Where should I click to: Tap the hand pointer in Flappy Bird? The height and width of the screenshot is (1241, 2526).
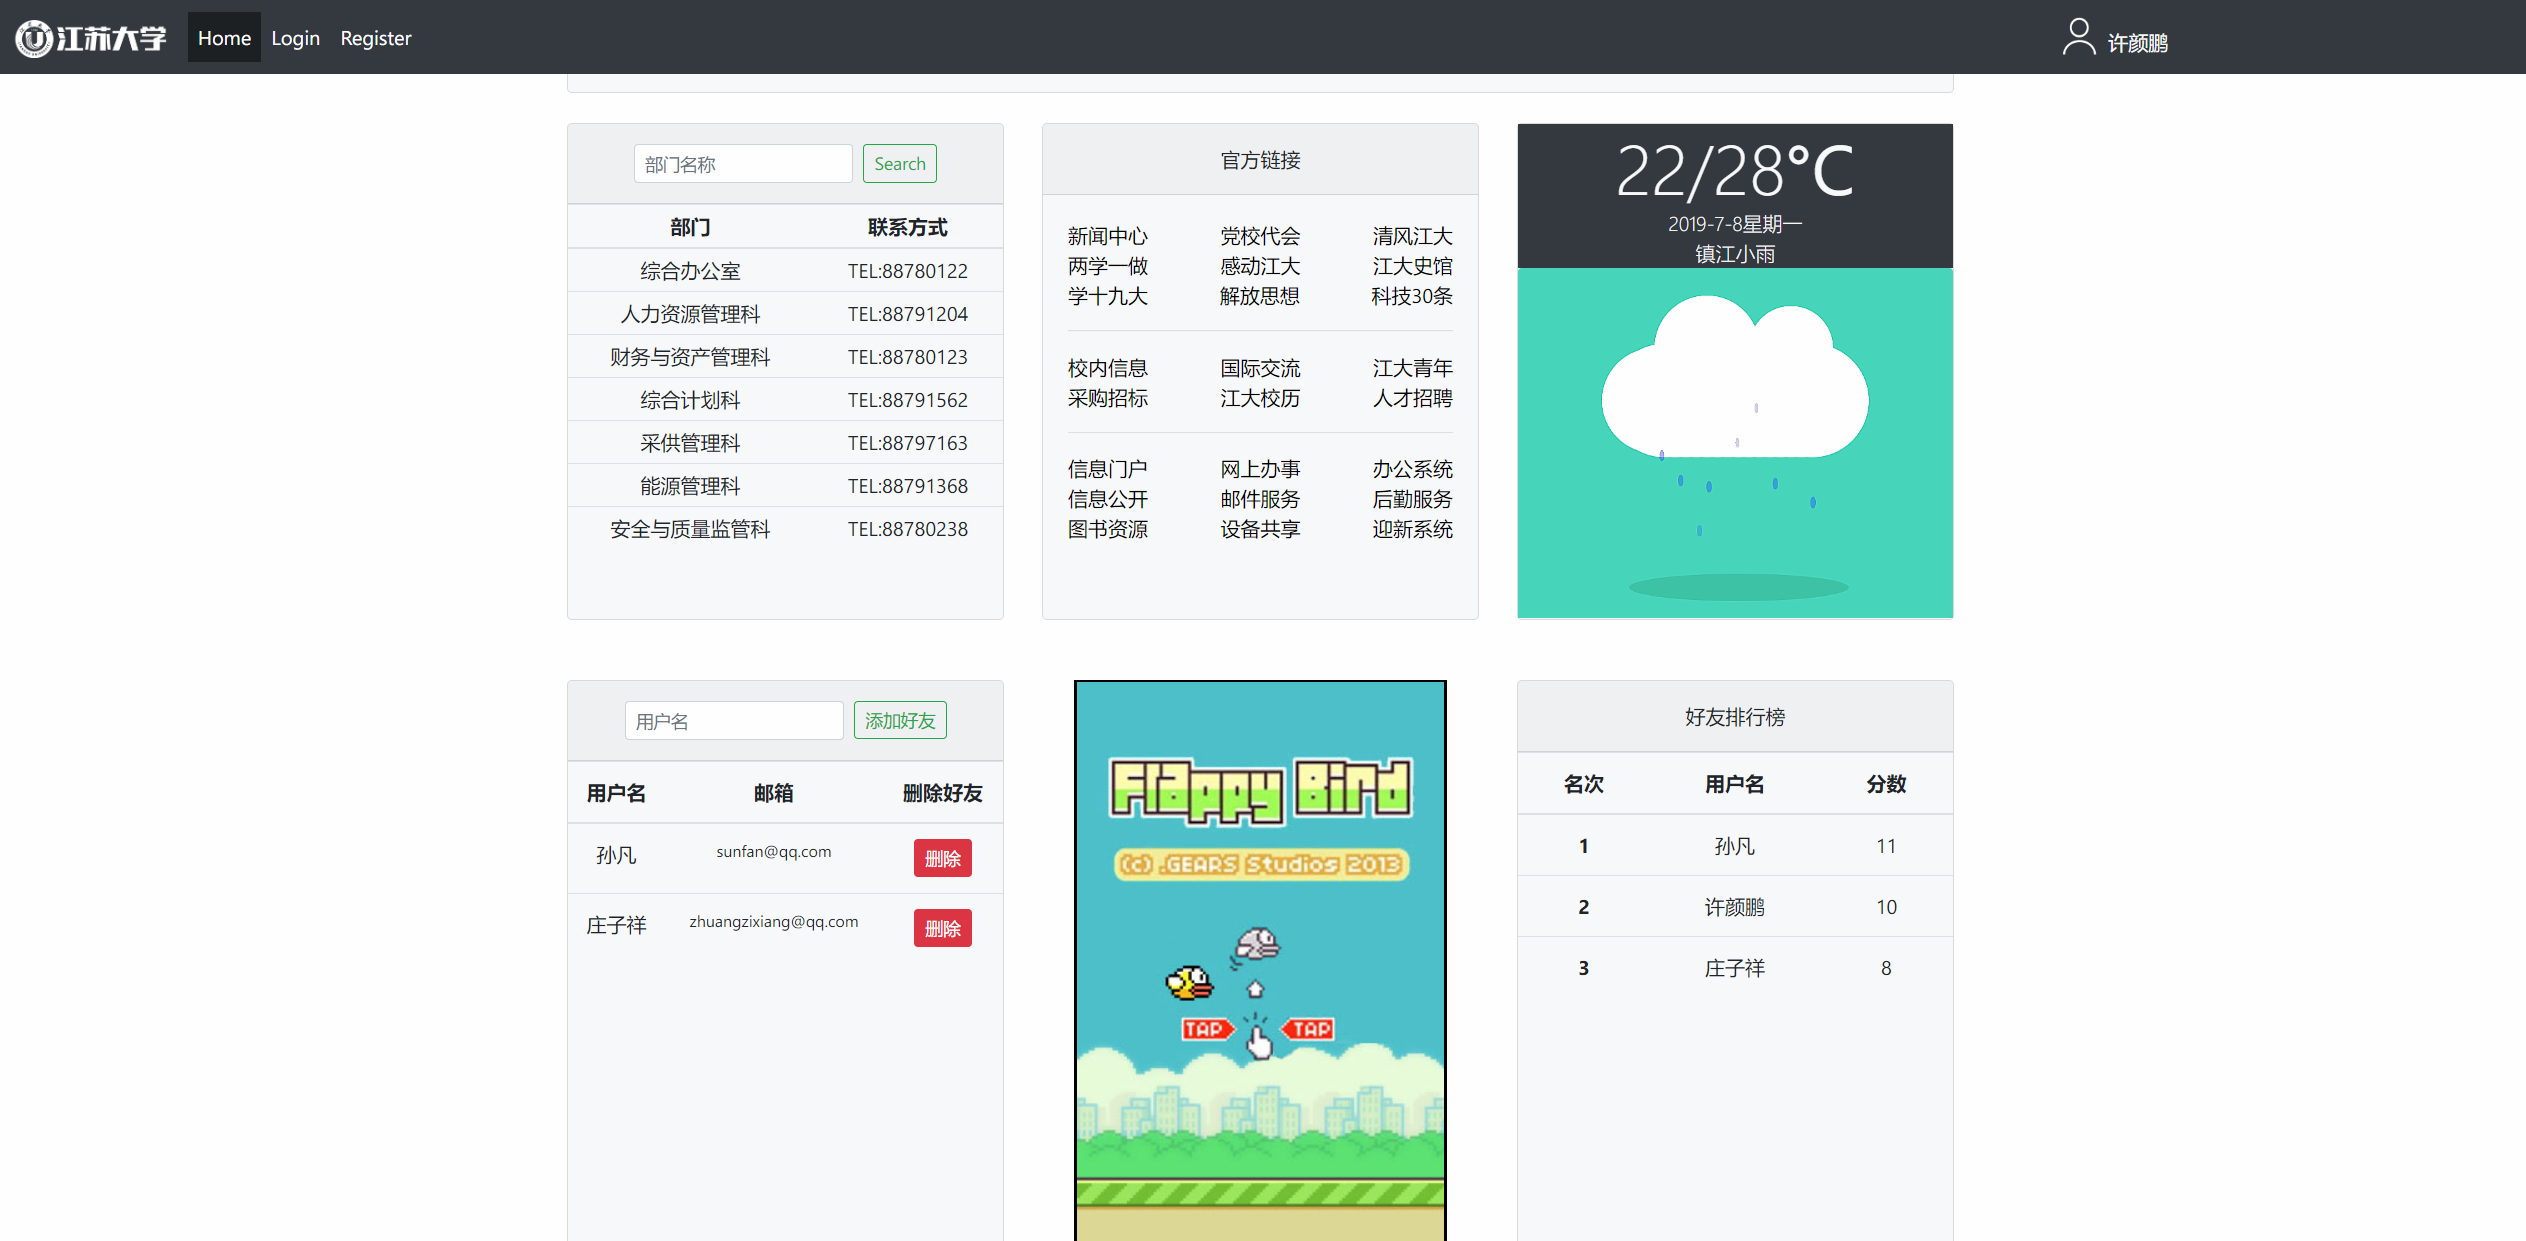1259,1042
